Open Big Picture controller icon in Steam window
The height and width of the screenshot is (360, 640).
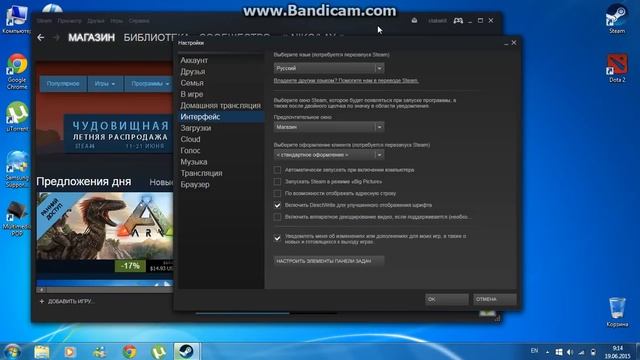click(458, 20)
